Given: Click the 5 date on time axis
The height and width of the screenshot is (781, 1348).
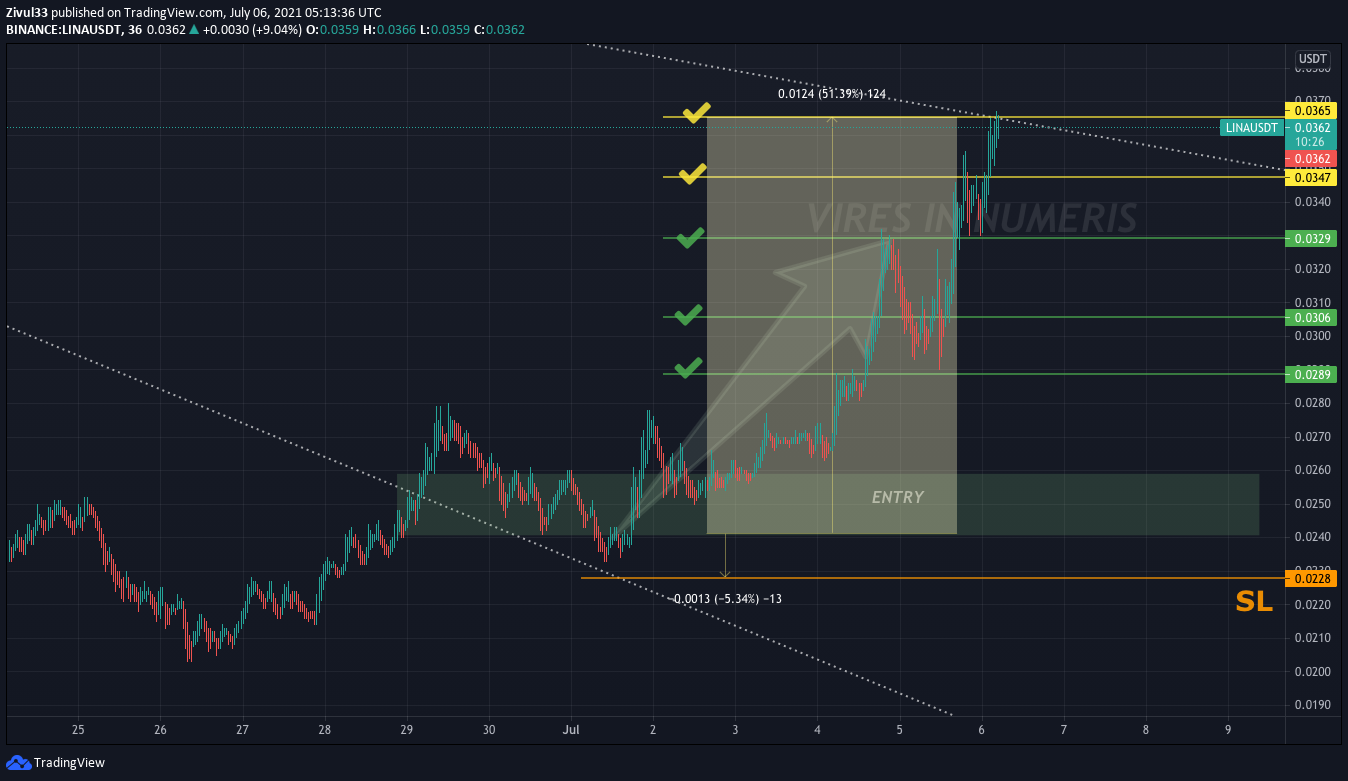Looking at the screenshot, I should tap(899, 730).
